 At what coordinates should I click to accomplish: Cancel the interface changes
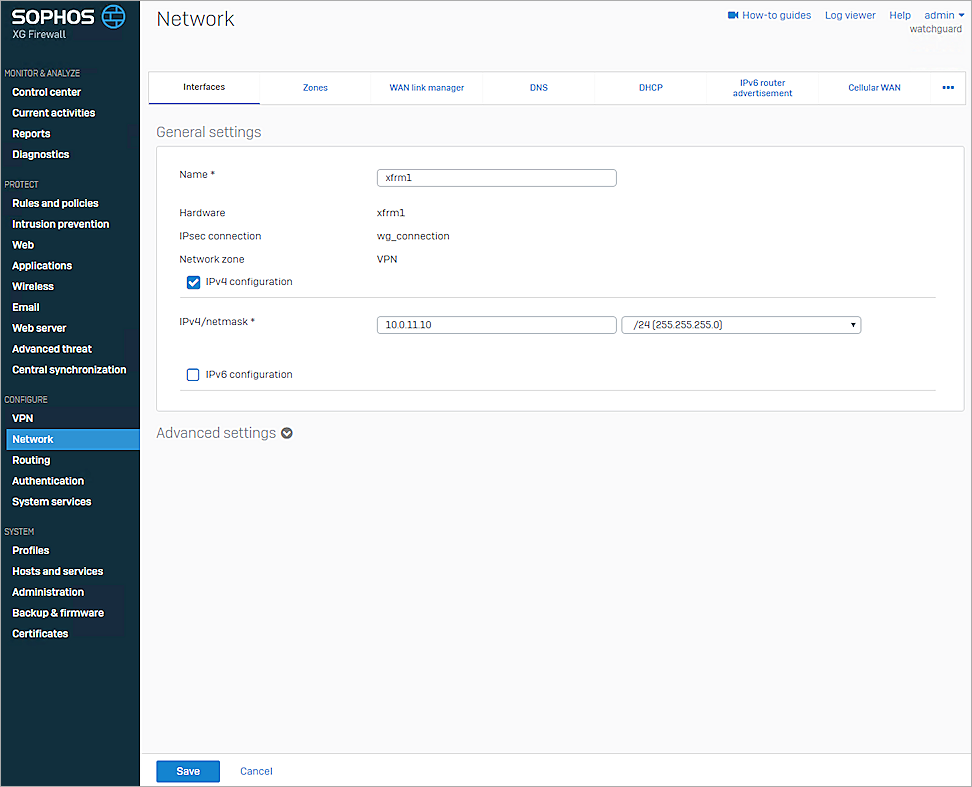(x=256, y=771)
